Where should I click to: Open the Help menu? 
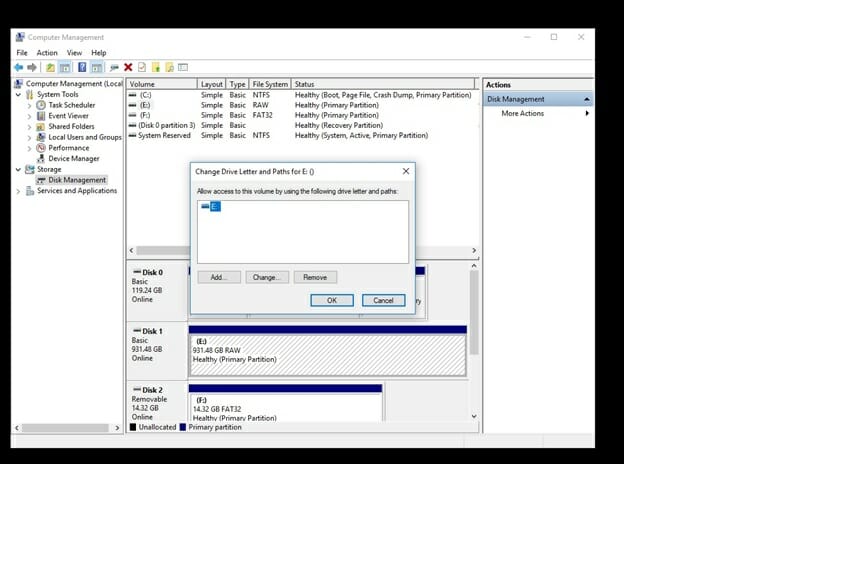(x=99, y=53)
